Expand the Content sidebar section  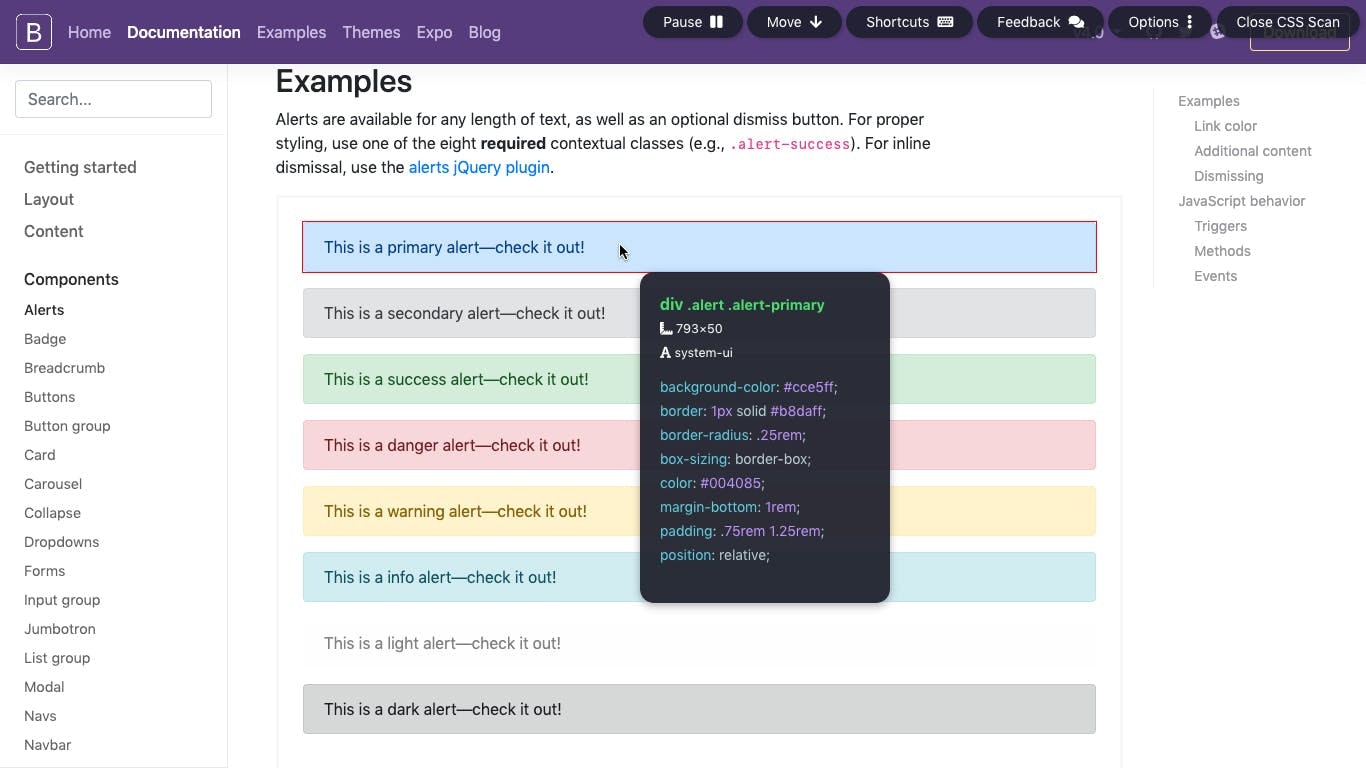click(54, 231)
